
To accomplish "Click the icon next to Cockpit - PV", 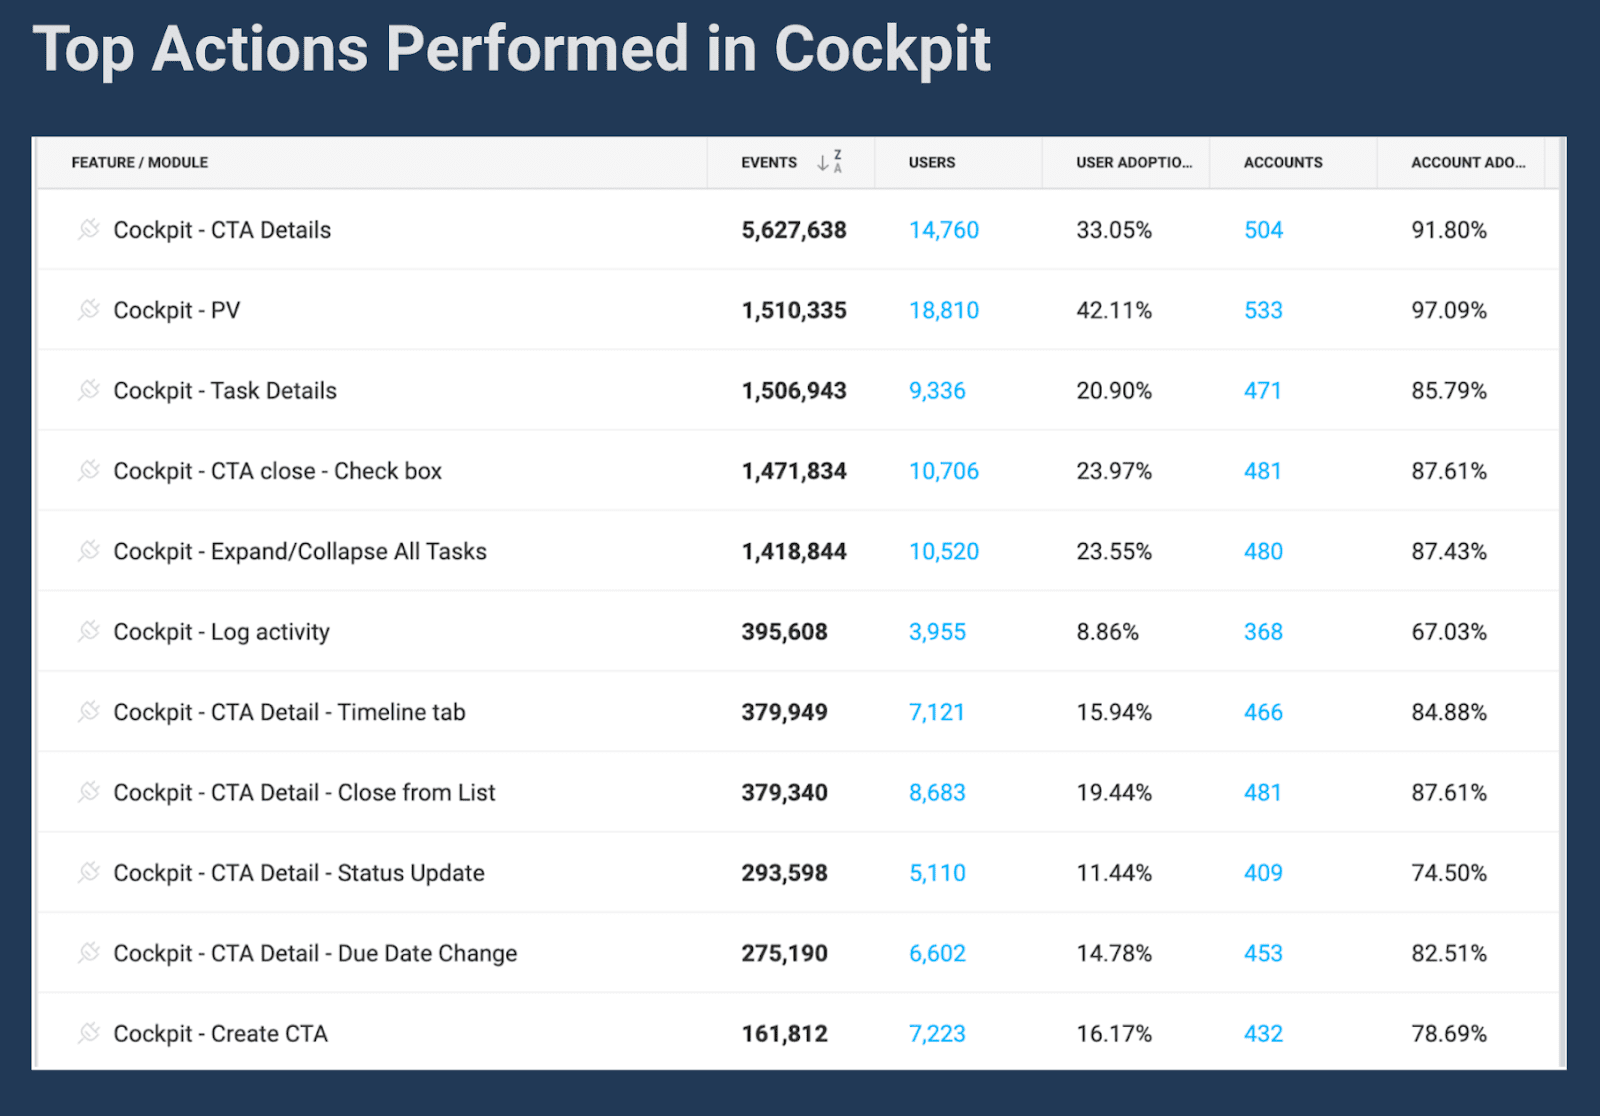I will click(x=89, y=310).
